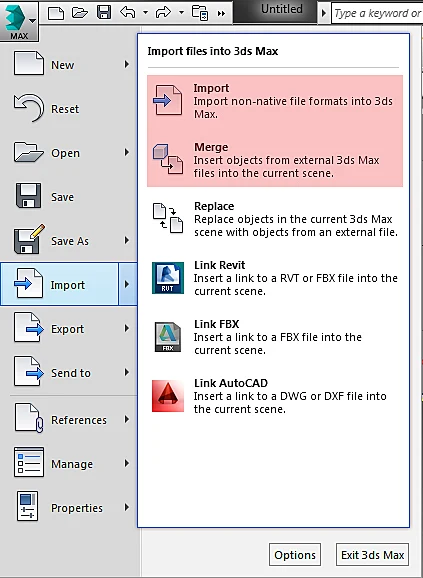Choose the Link AutoCAD option title
The width and height of the screenshot is (423, 578).
[231, 383]
